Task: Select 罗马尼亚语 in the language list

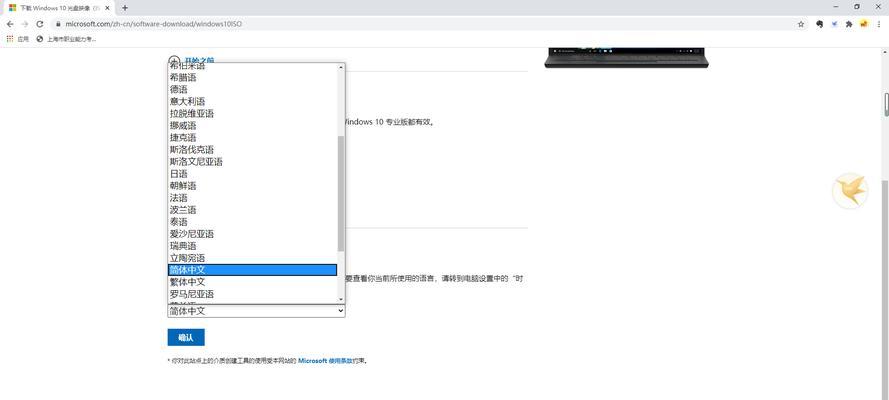Action: (x=252, y=294)
